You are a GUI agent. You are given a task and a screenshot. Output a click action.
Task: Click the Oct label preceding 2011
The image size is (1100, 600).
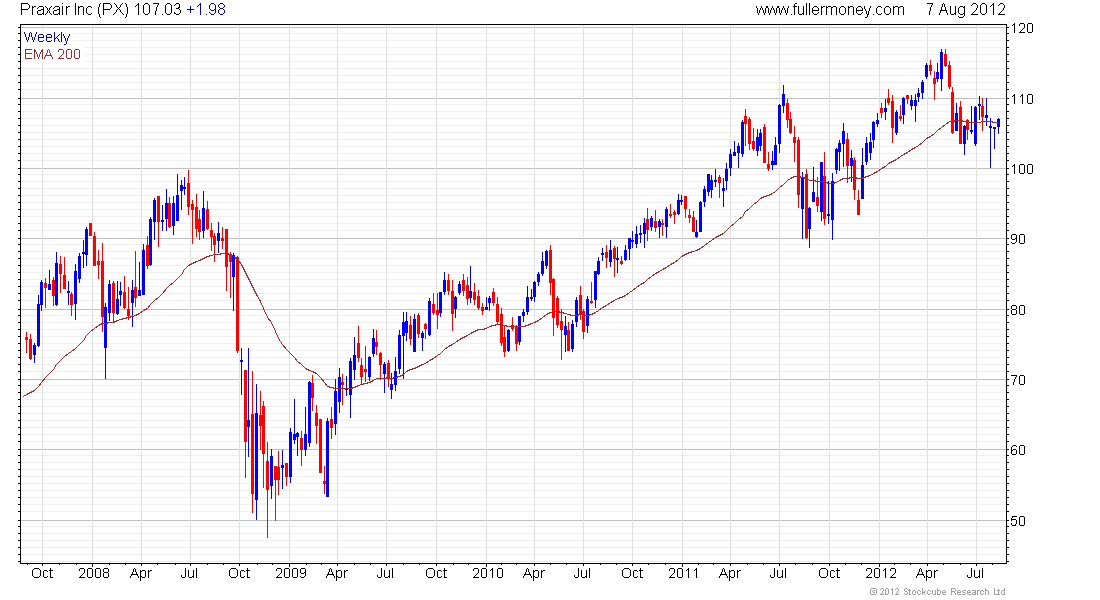pyautogui.click(x=632, y=573)
